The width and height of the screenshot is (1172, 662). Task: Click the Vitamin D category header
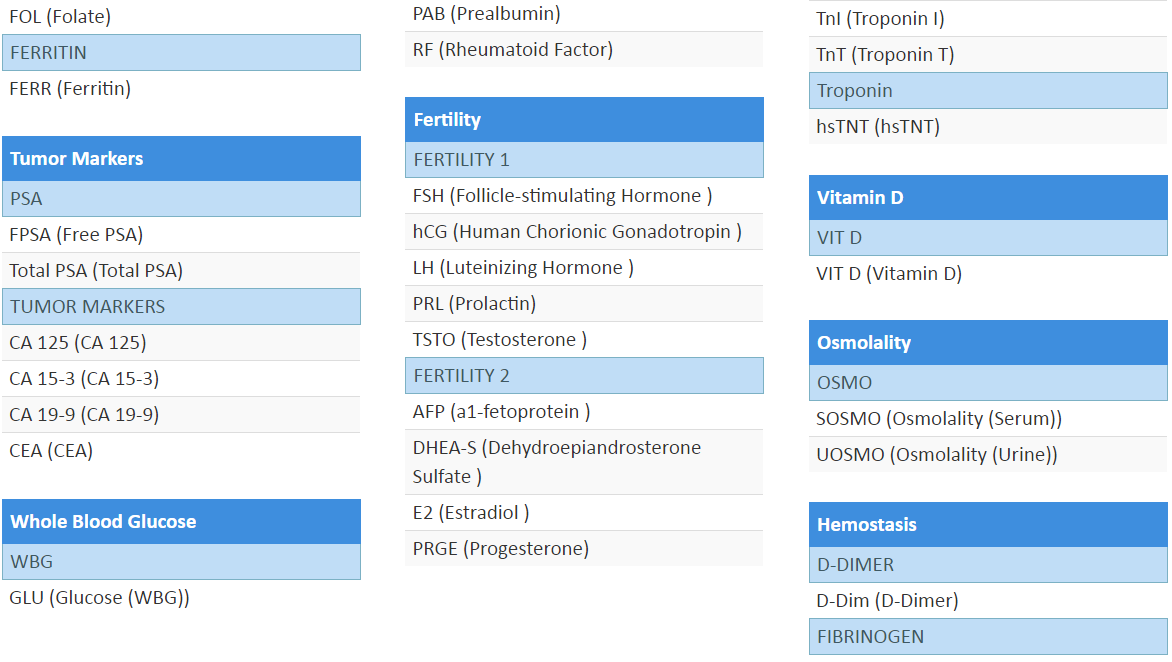tap(988, 198)
